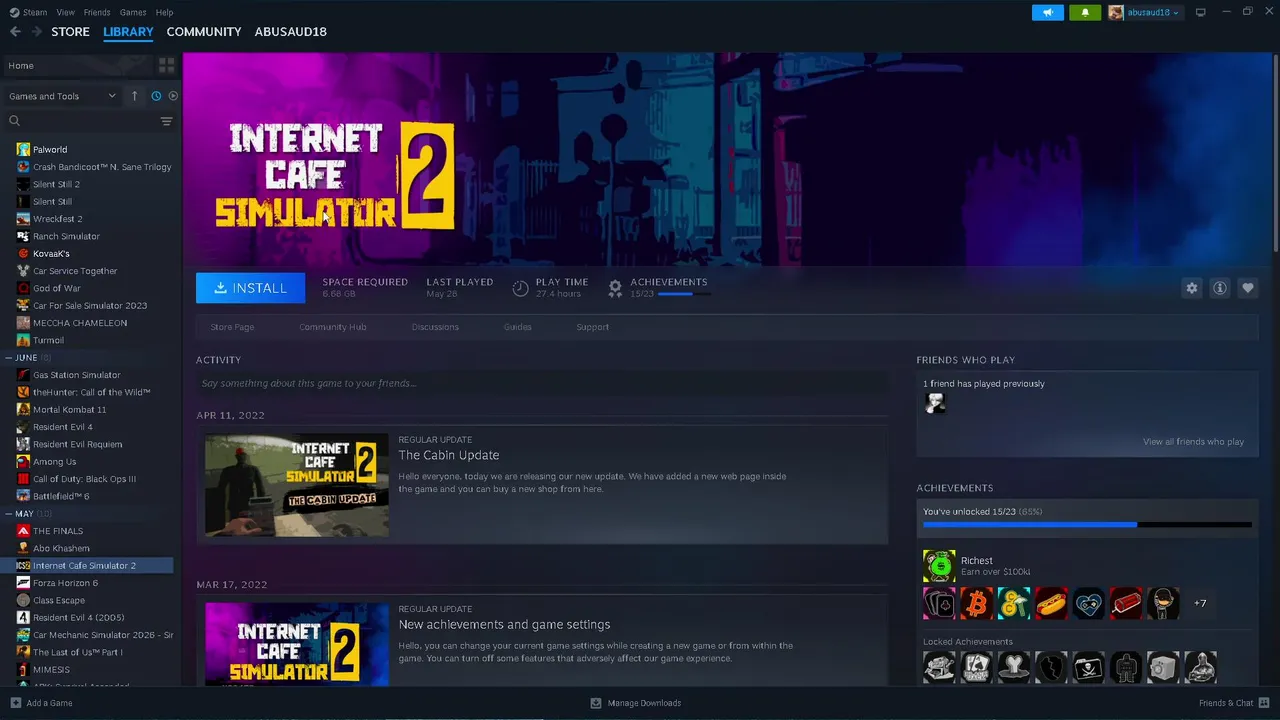Go to the STORE tab
1280x720 pixels.
[70, 32]
